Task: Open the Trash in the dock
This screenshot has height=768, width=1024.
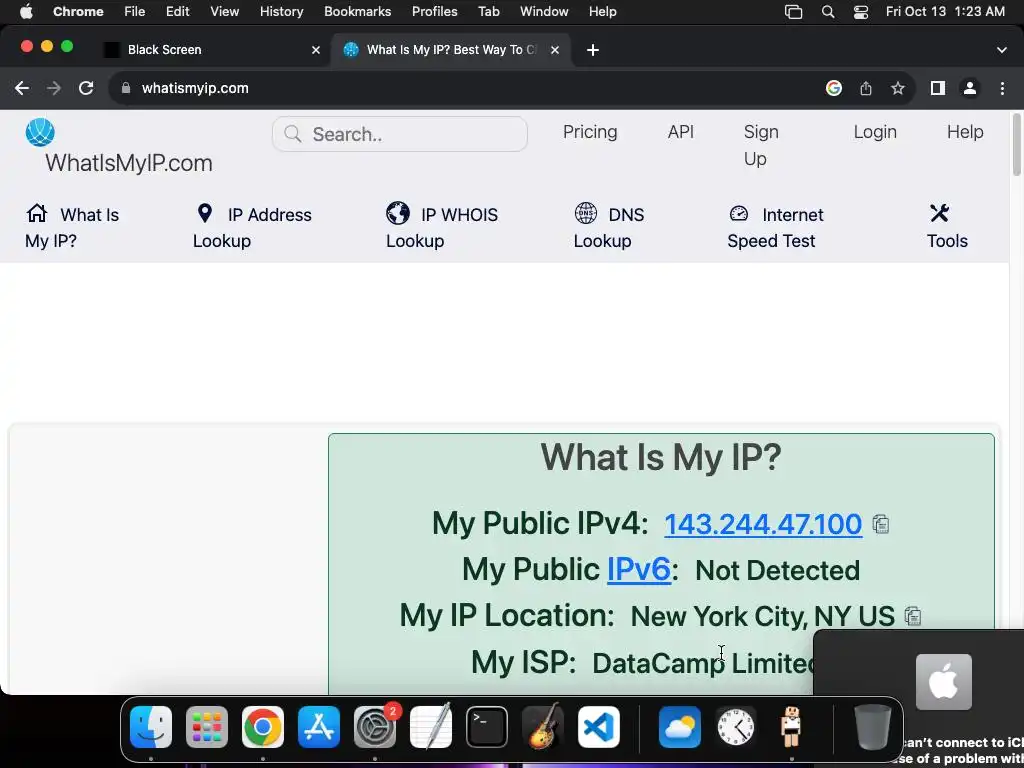Action: pos(872,727)
